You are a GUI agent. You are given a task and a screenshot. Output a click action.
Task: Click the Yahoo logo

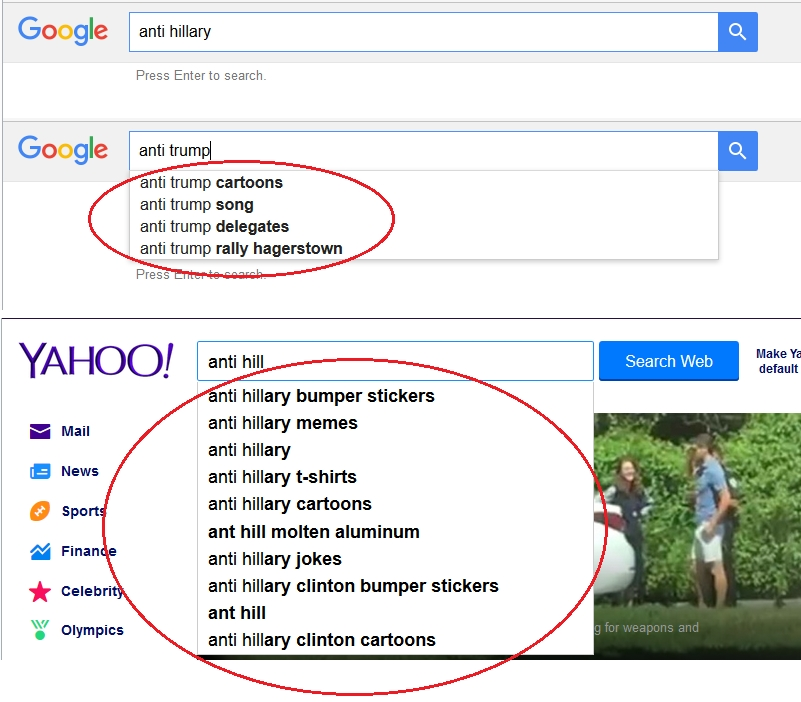click(x=96, y=361)
